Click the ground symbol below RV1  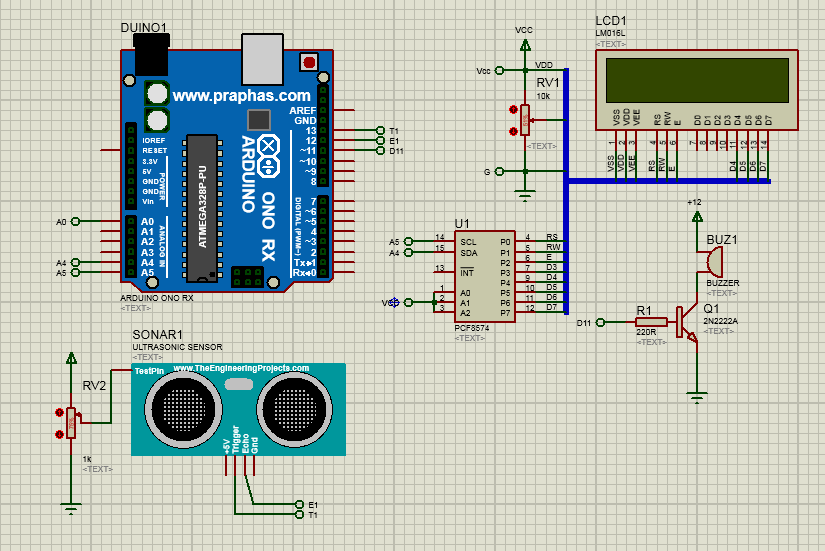525,196
